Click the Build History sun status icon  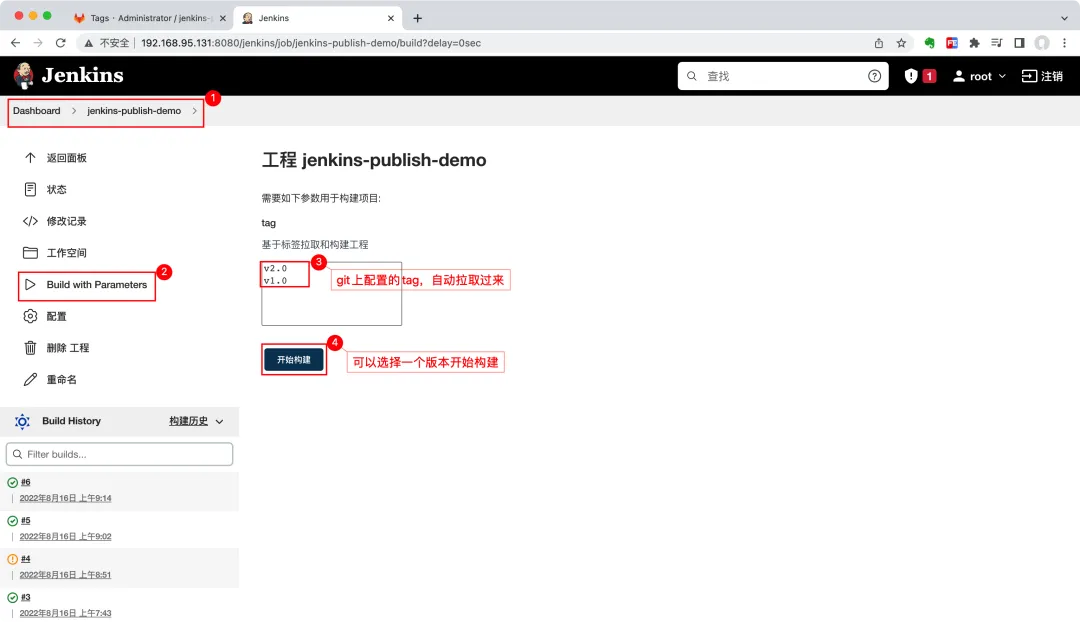click(22, 422)
